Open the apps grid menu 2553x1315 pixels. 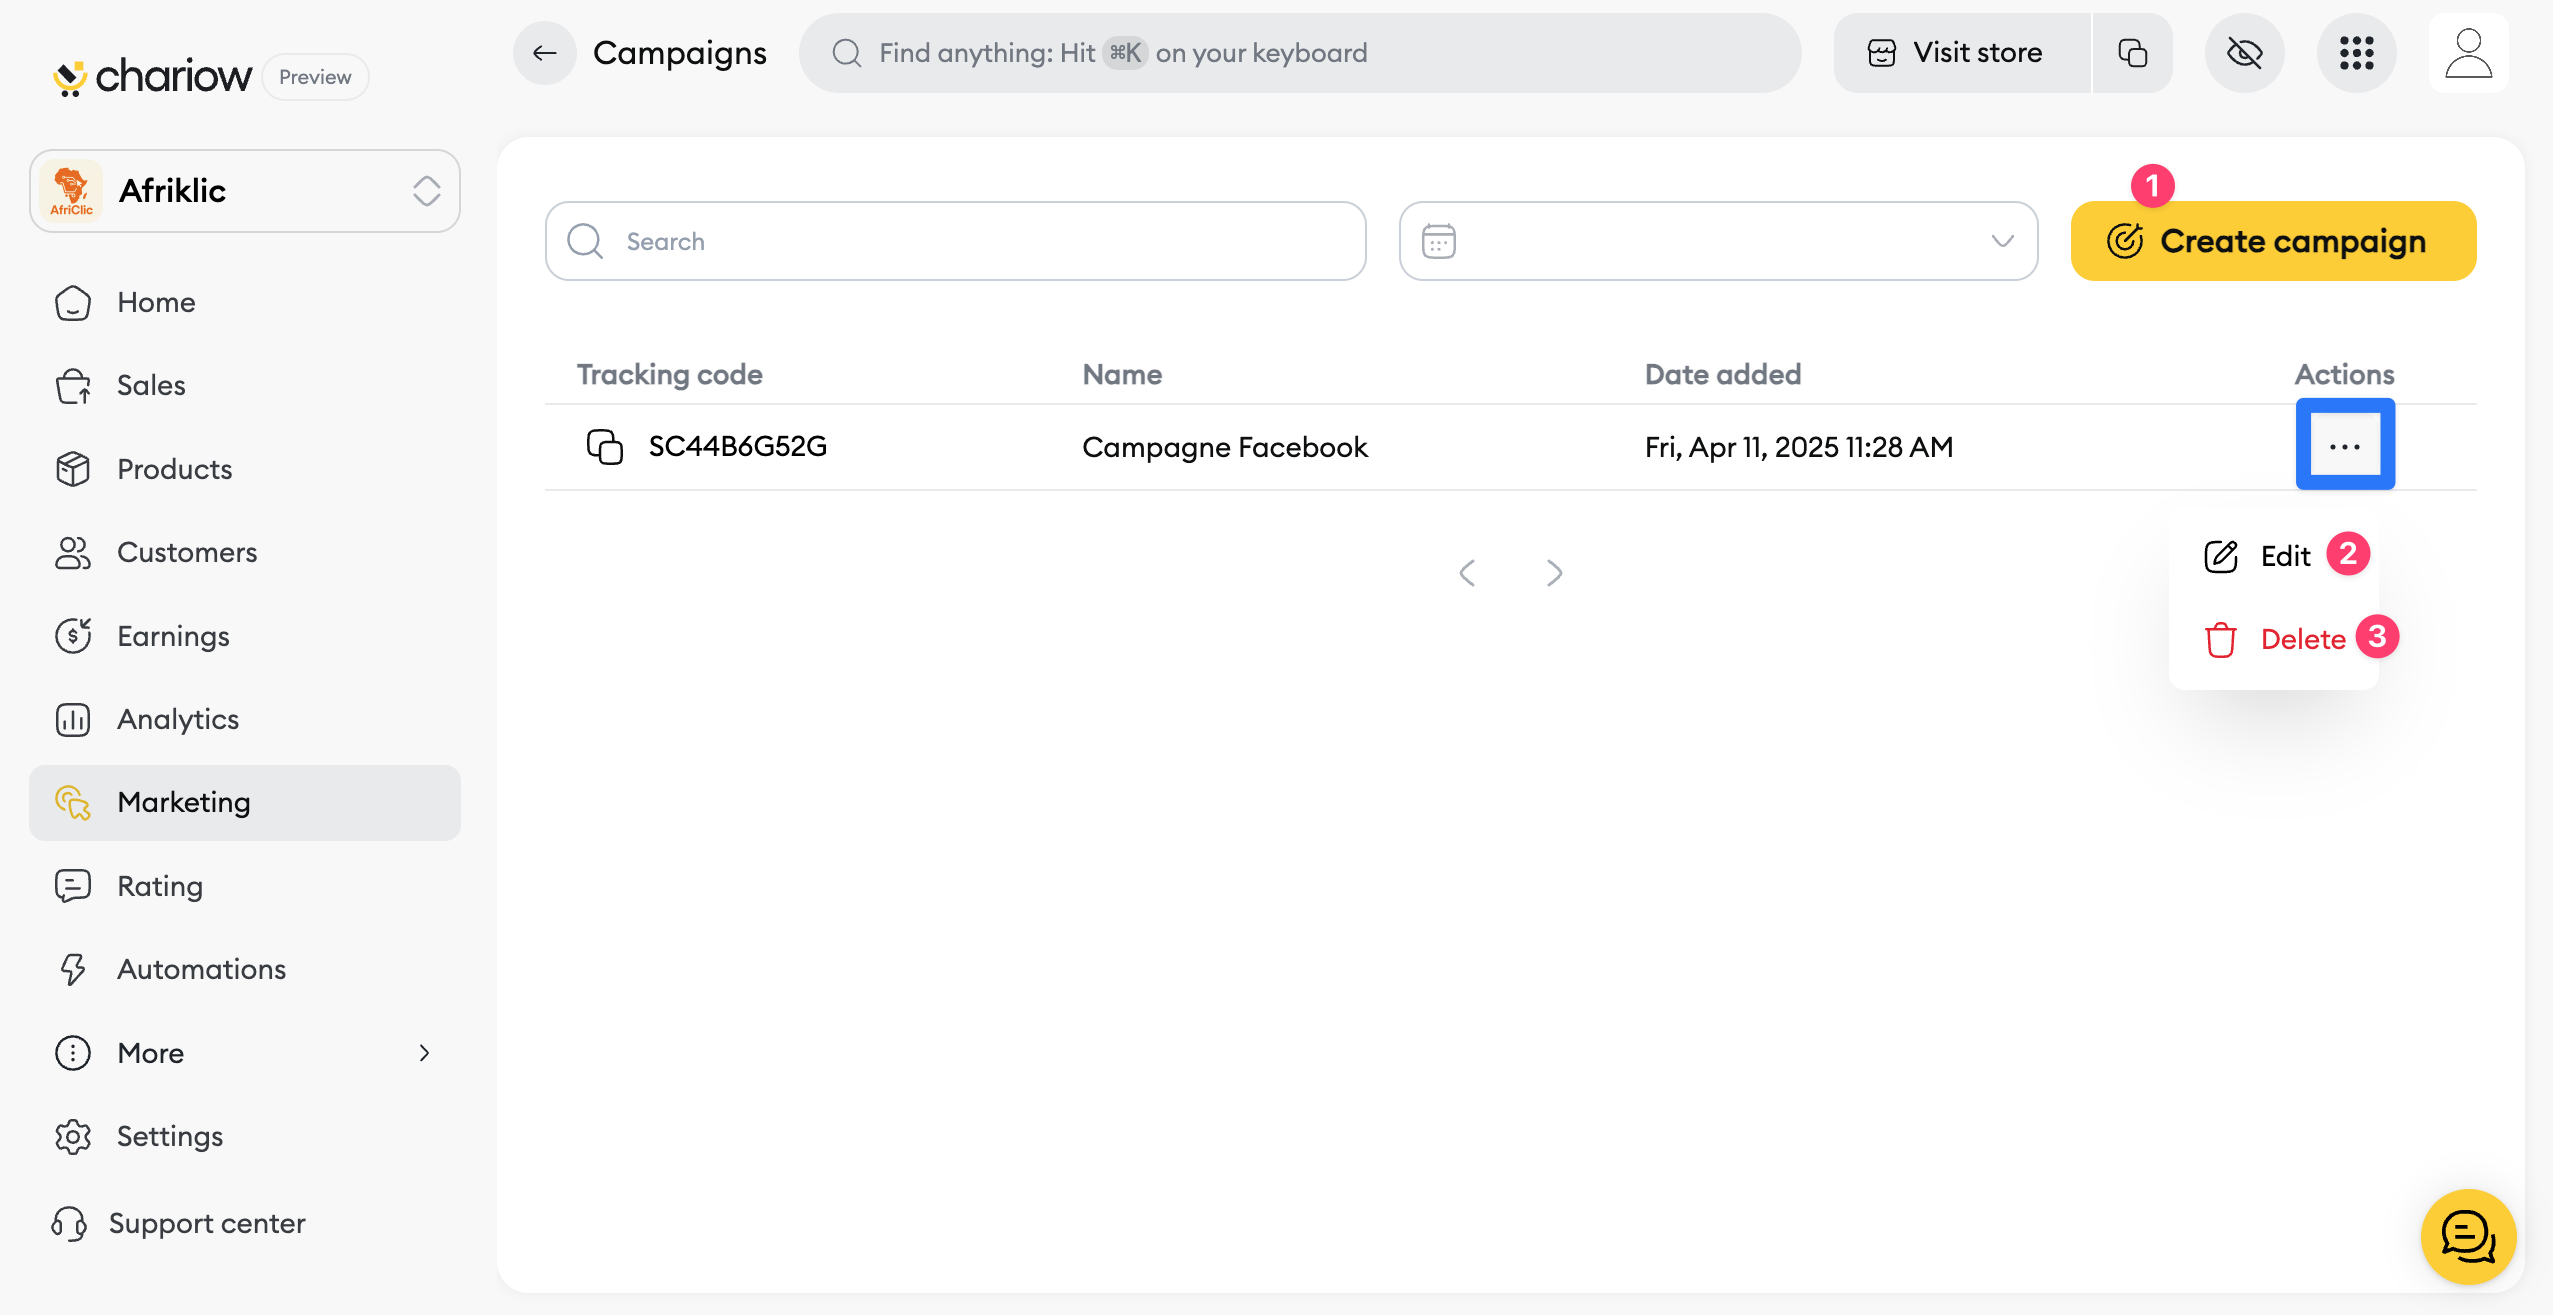coord(2355,53)
